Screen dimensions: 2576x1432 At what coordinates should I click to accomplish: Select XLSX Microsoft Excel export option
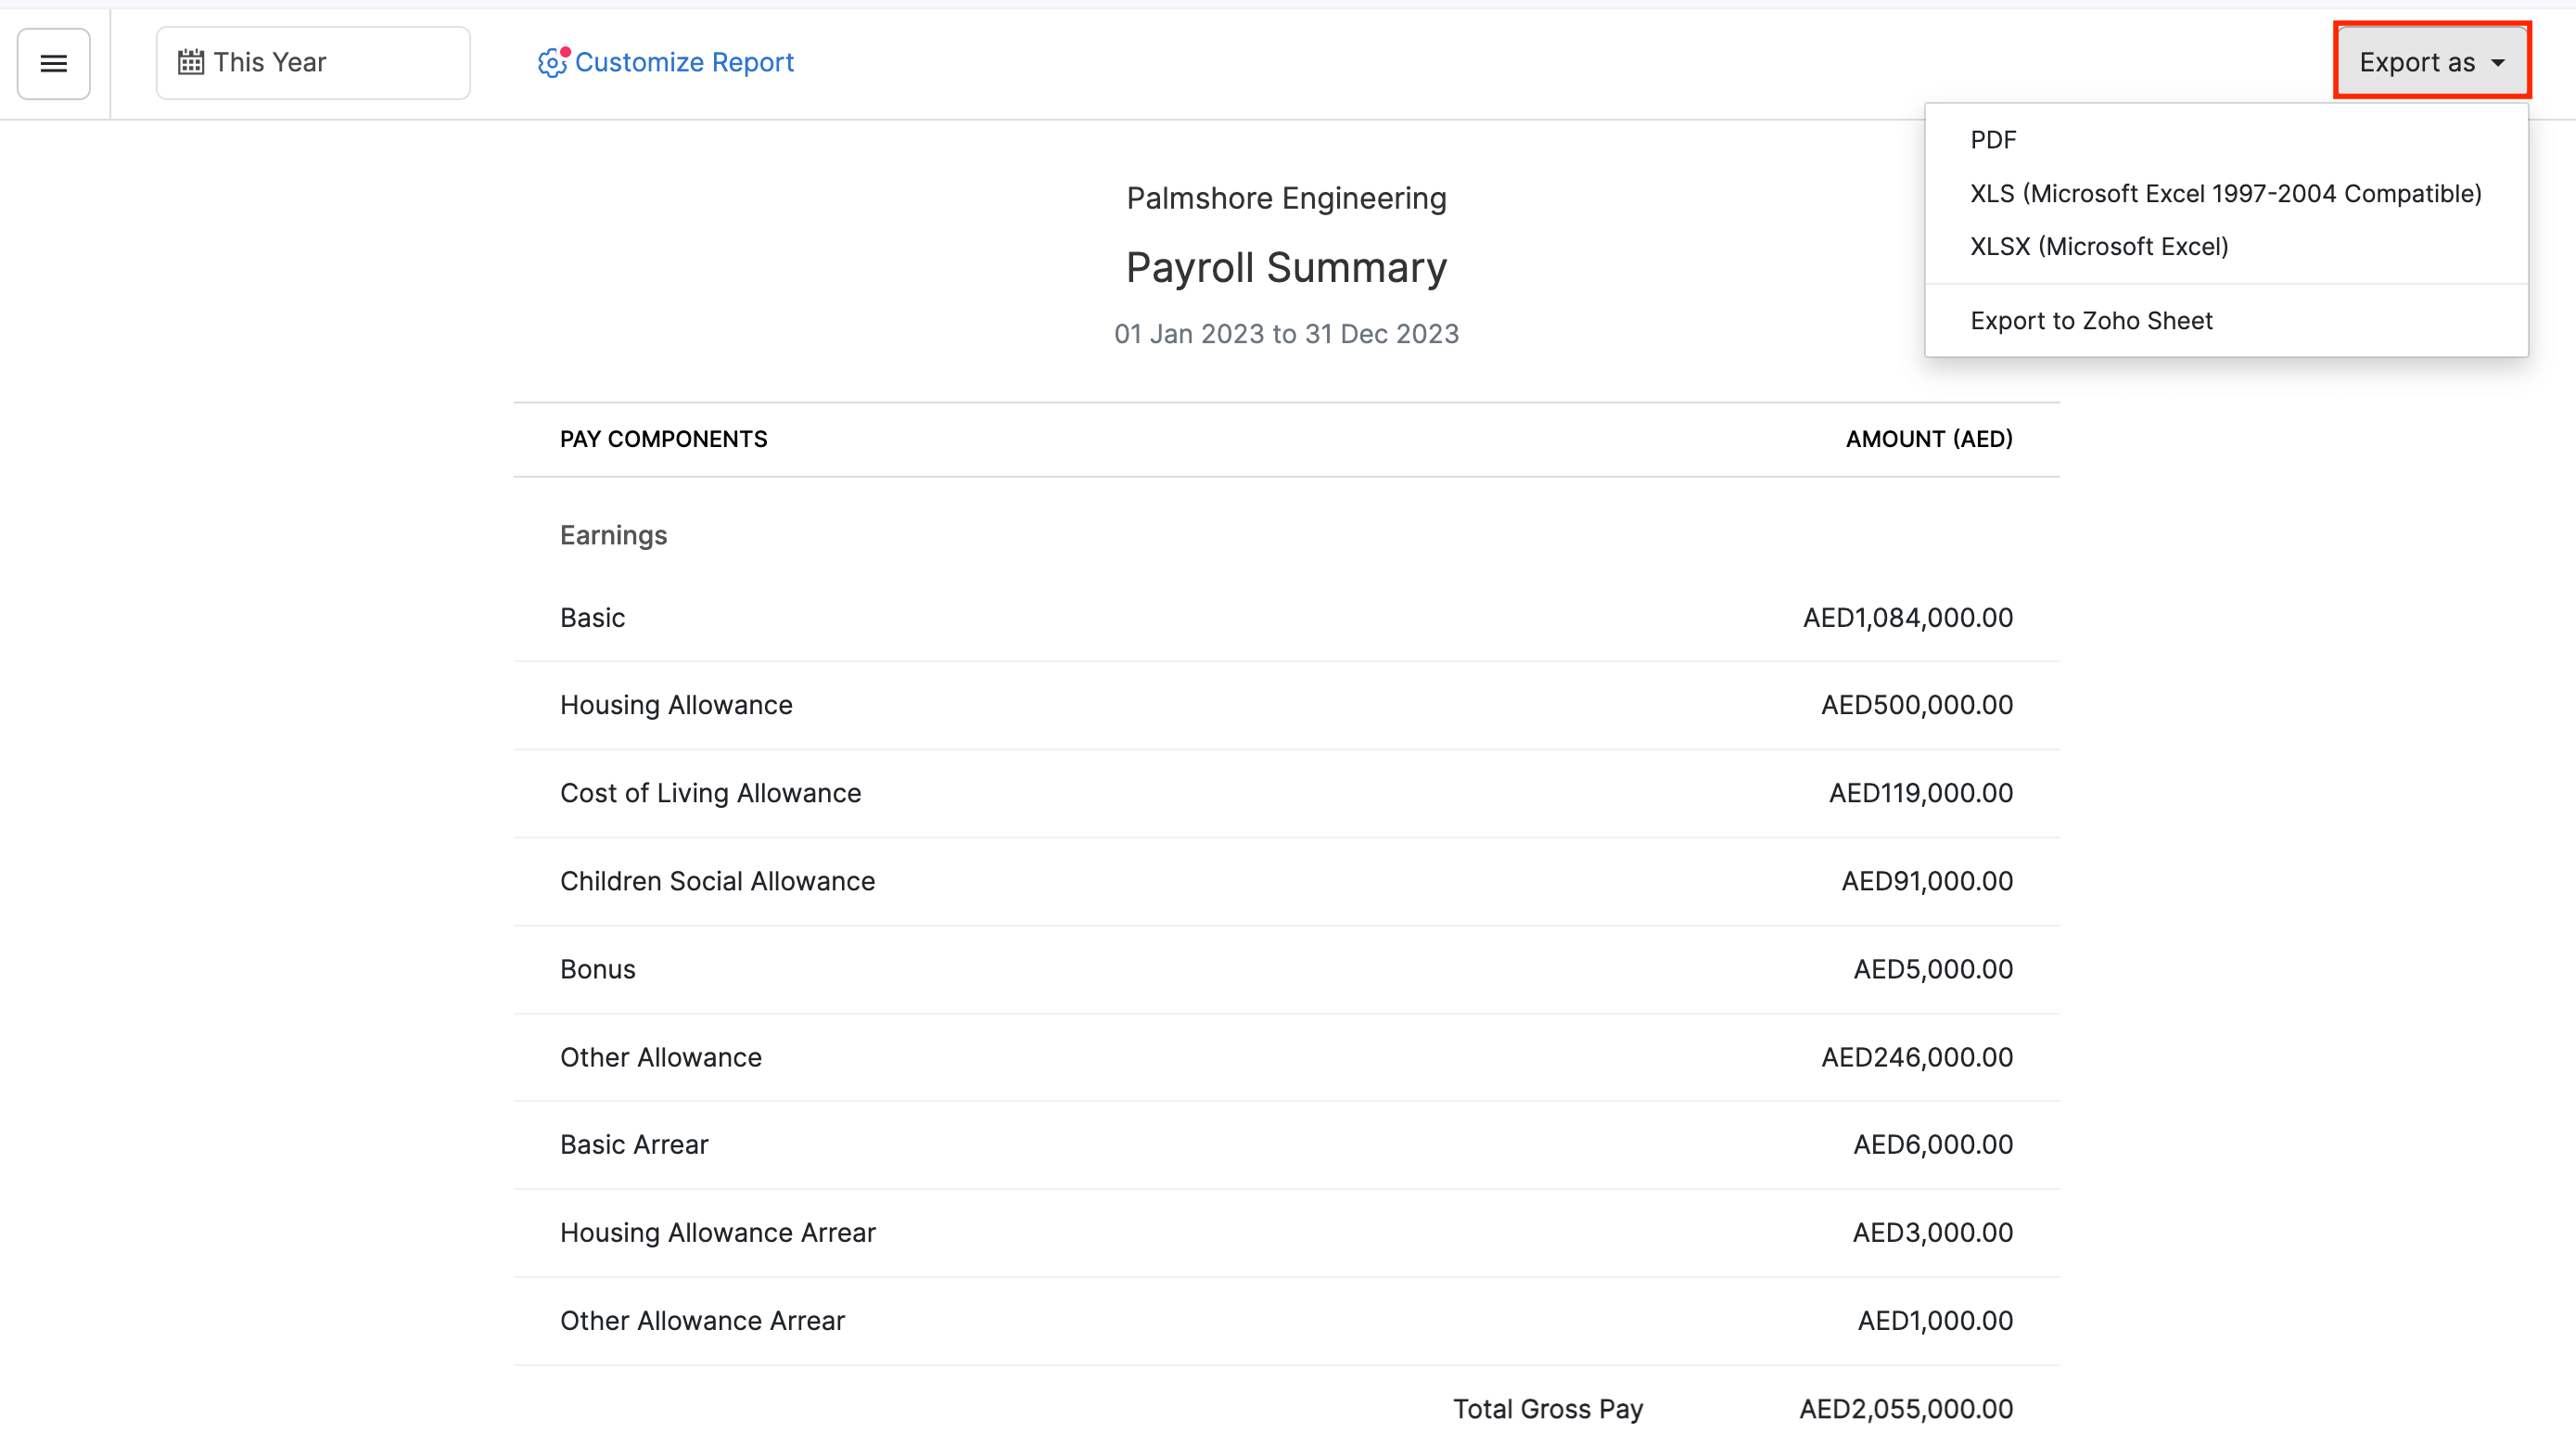tap(2098, 246)
